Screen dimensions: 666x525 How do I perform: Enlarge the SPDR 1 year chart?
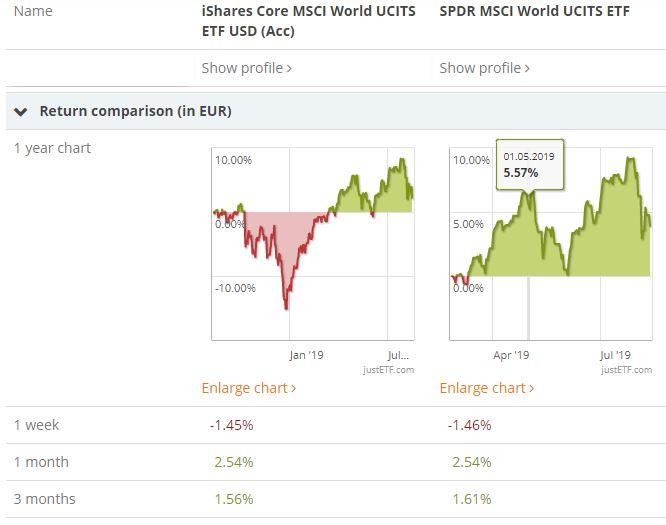pyautogui.click(x=486, y=388)
